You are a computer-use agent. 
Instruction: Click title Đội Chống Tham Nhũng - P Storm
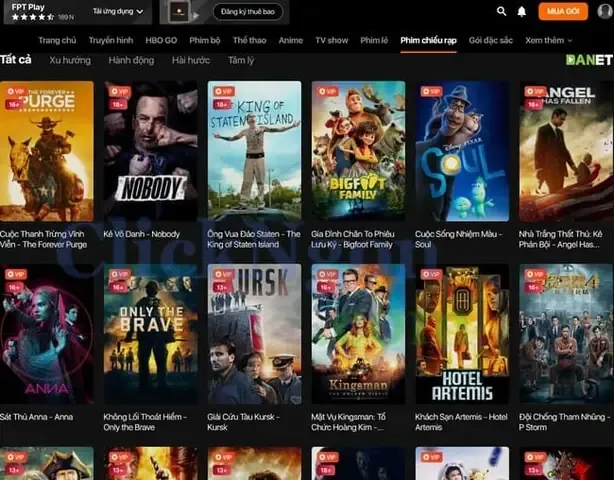pyautogui.click(x=565, y=422)
